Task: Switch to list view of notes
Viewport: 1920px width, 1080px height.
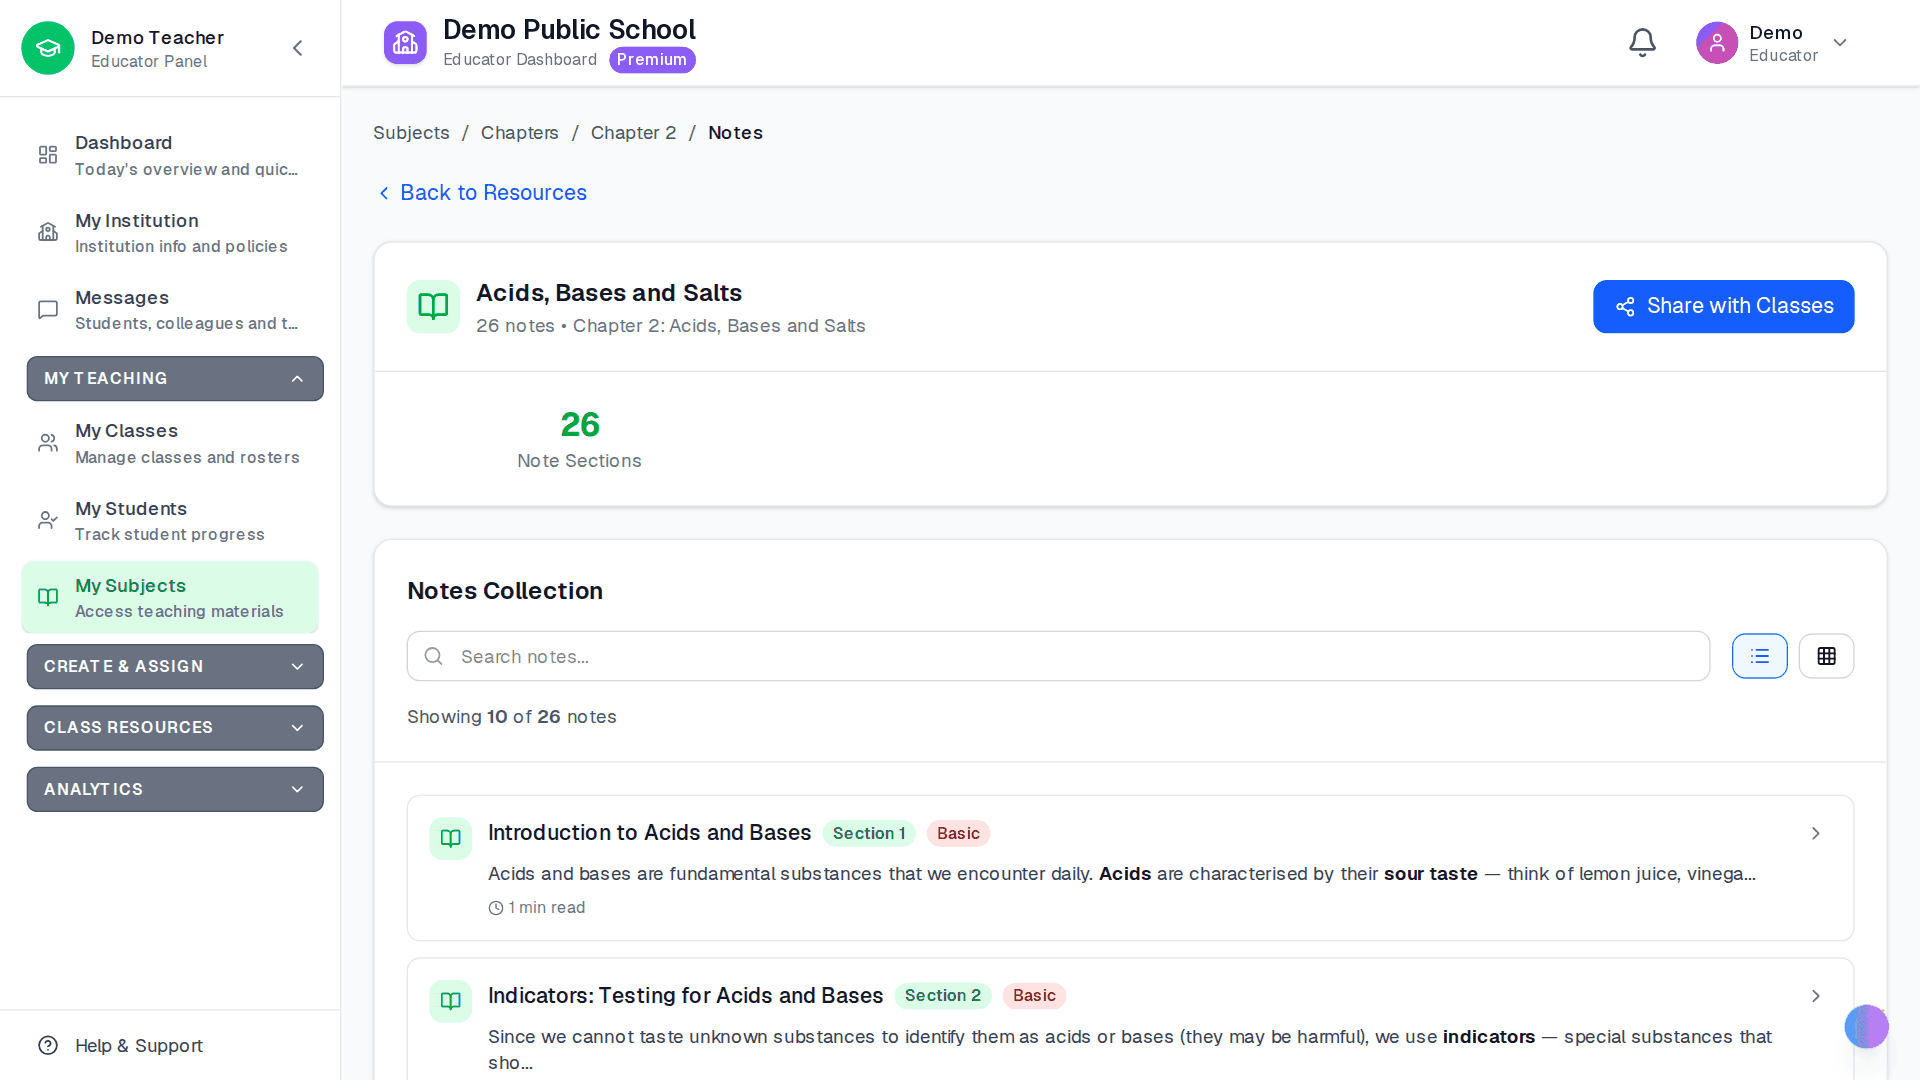Action: click(1759, 656)
